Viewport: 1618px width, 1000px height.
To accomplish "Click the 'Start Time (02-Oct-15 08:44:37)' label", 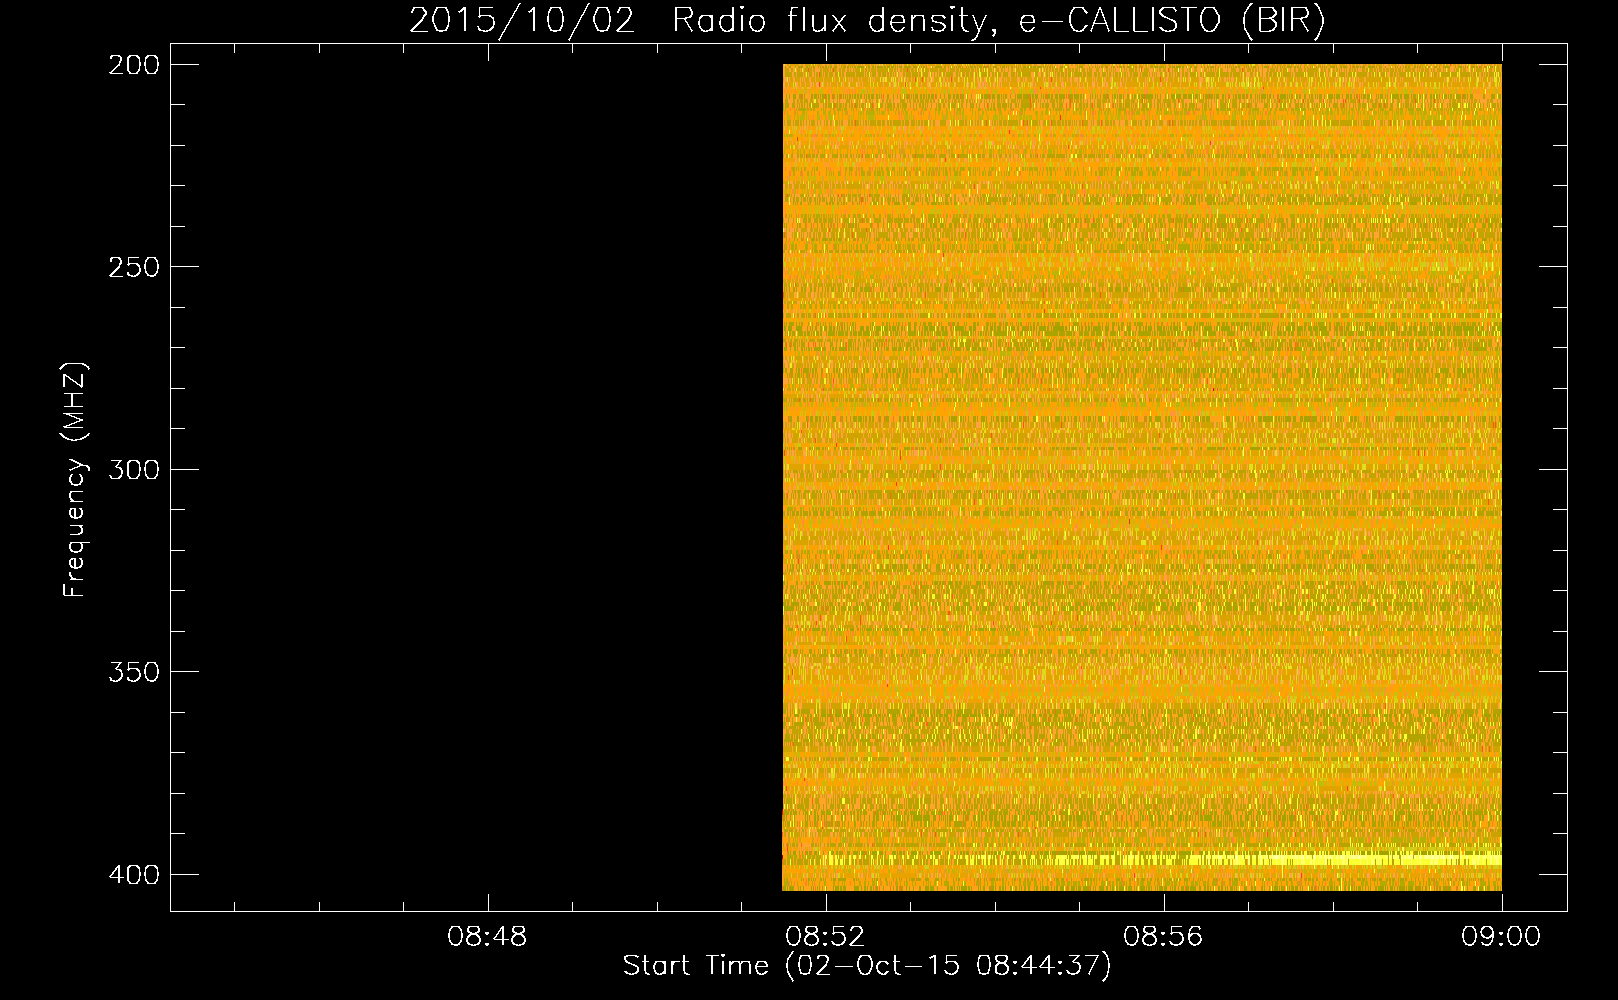I will 867,966.
